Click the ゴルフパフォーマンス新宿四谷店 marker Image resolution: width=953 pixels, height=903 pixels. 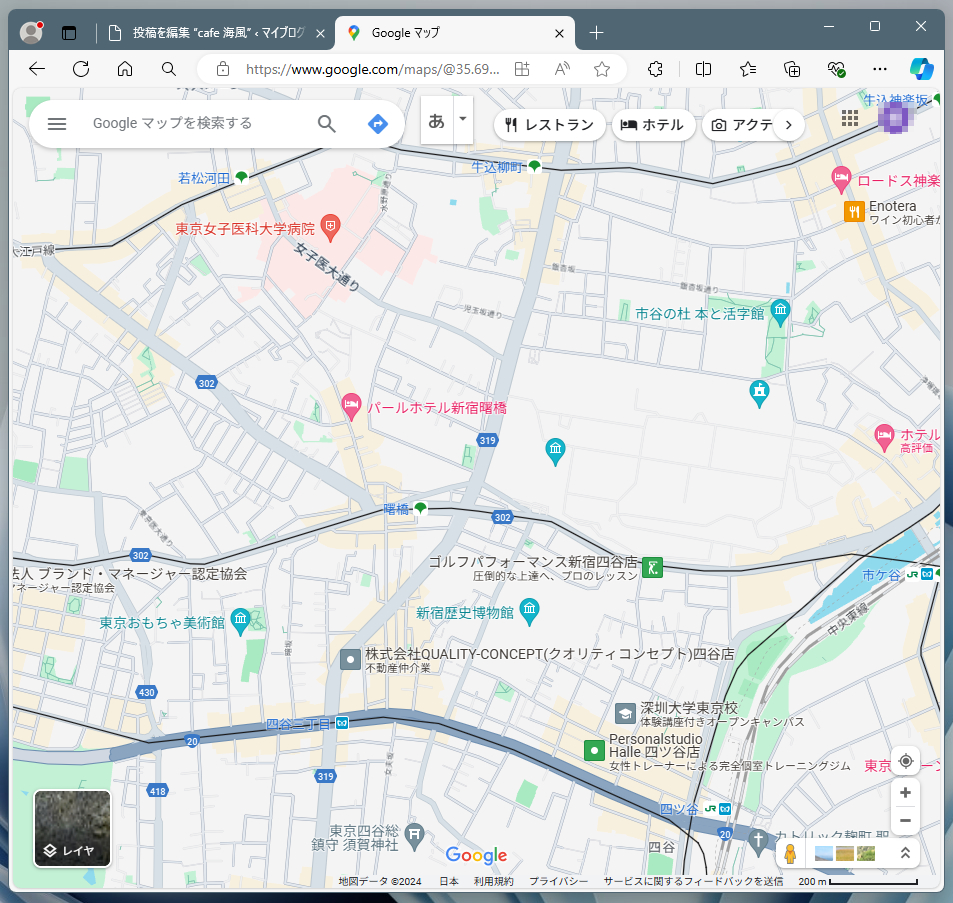click(652, 568)
